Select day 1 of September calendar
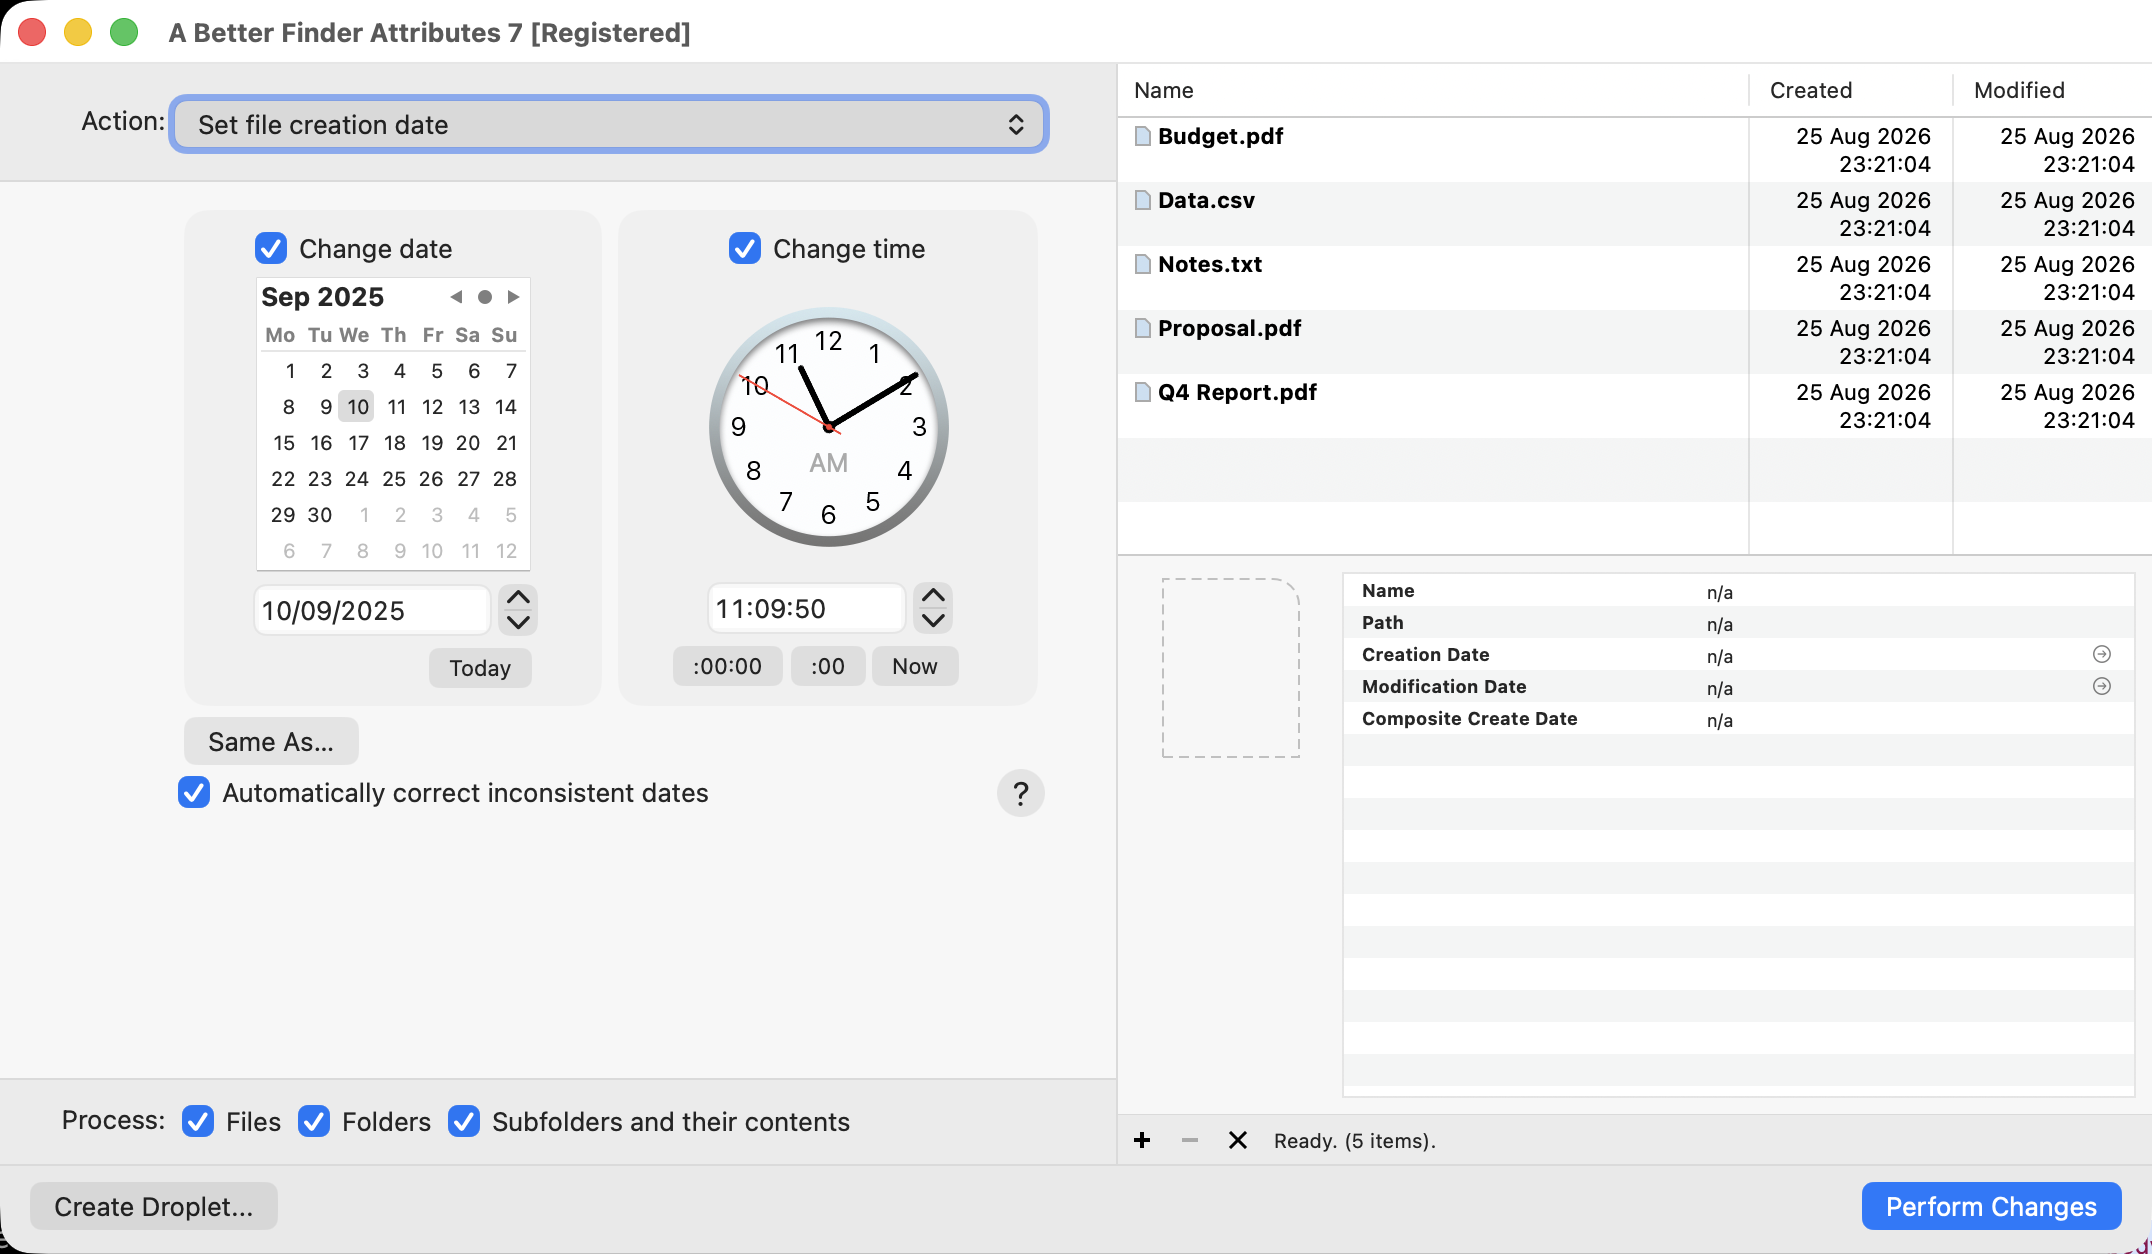 point(290,371)
